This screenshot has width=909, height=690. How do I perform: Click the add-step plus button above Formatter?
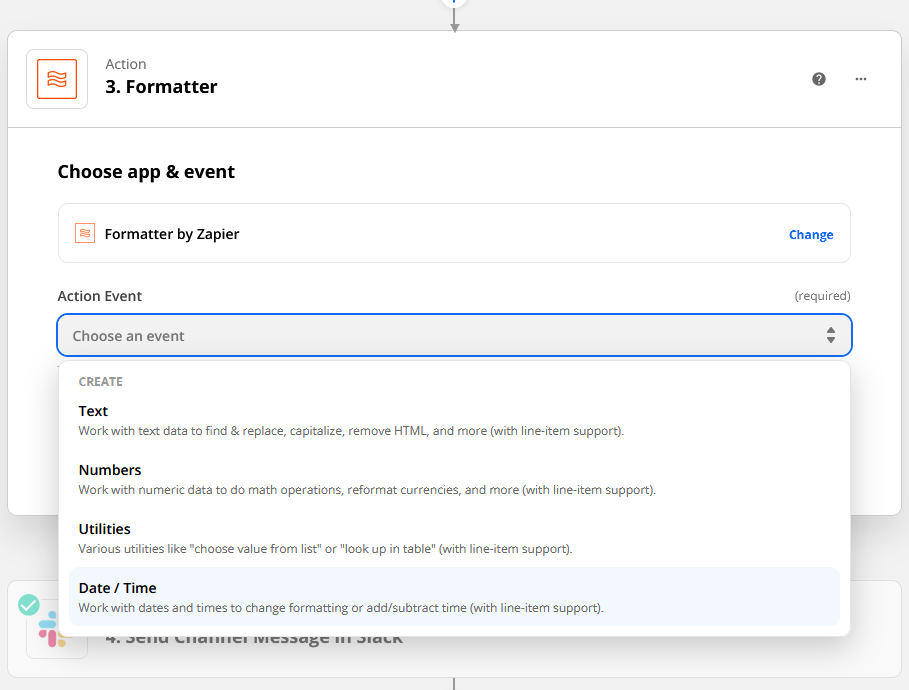point(454,2)
